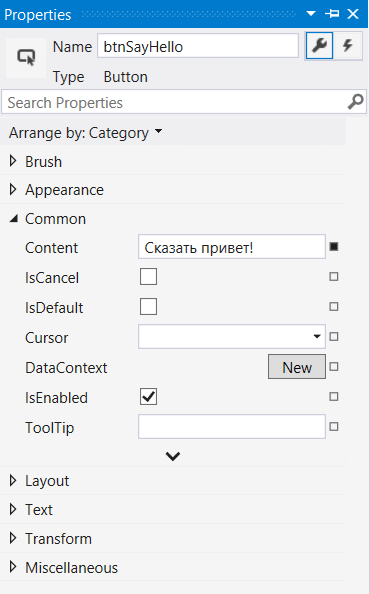370x594 pixels.
Task: Uncheck the IsEnabled checkbox
Action: (148, 397)
